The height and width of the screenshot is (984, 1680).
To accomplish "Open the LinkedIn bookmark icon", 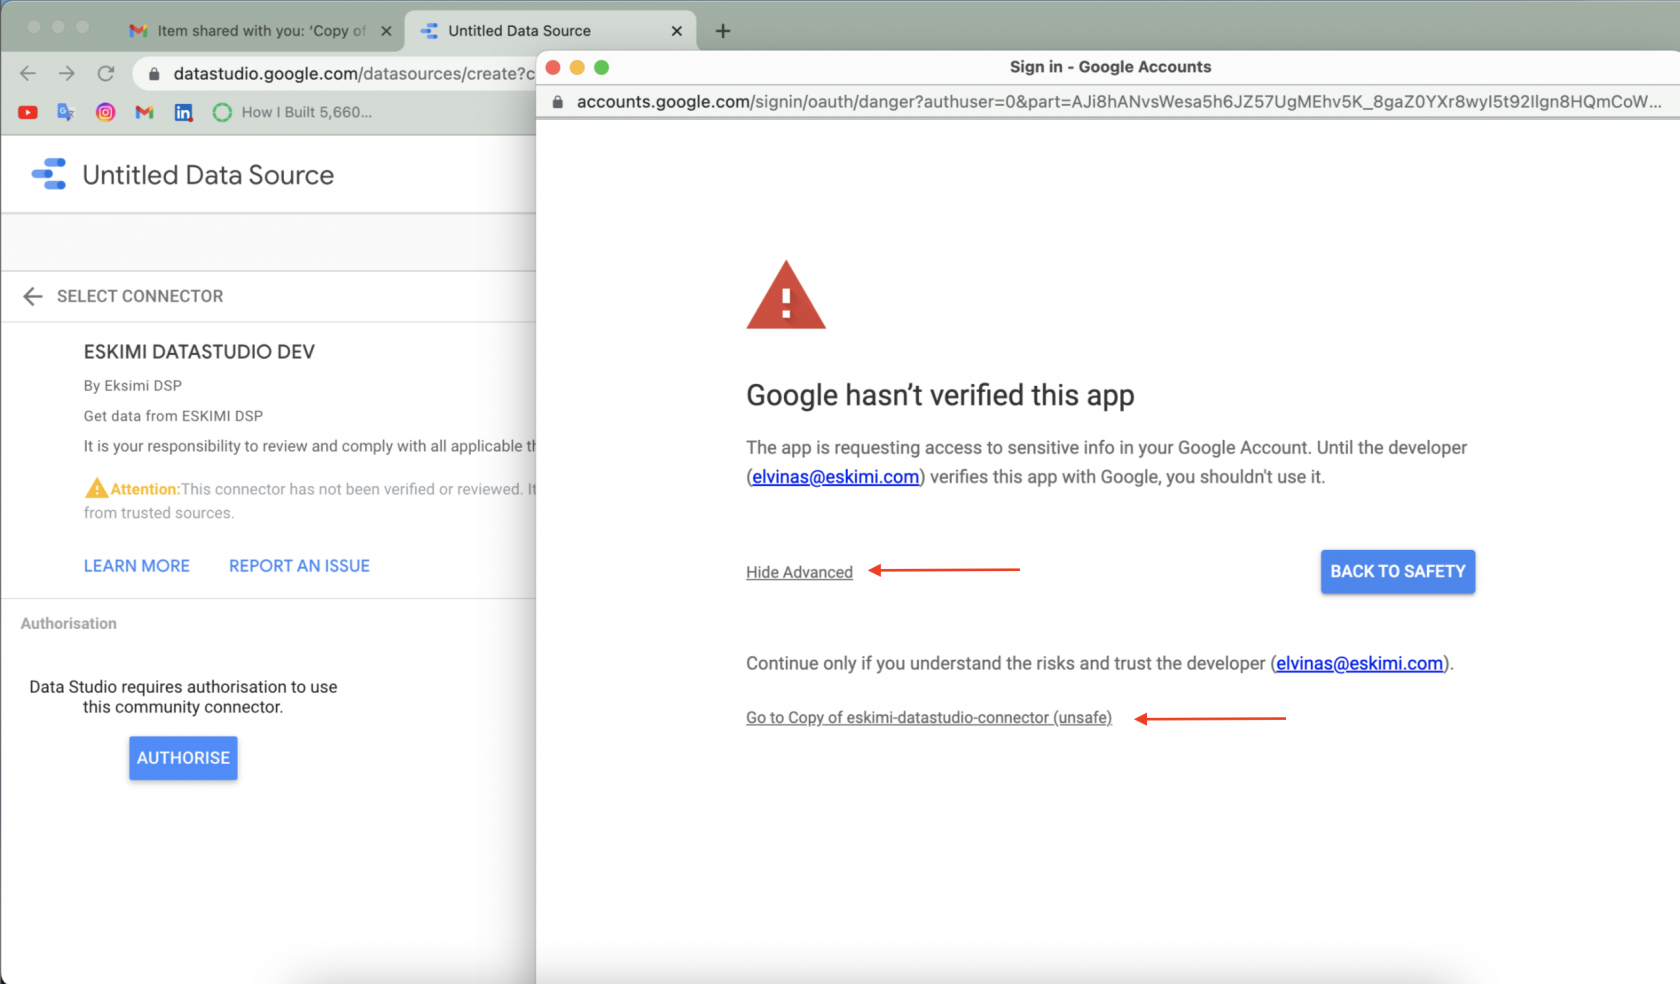I will pos(183,112).
